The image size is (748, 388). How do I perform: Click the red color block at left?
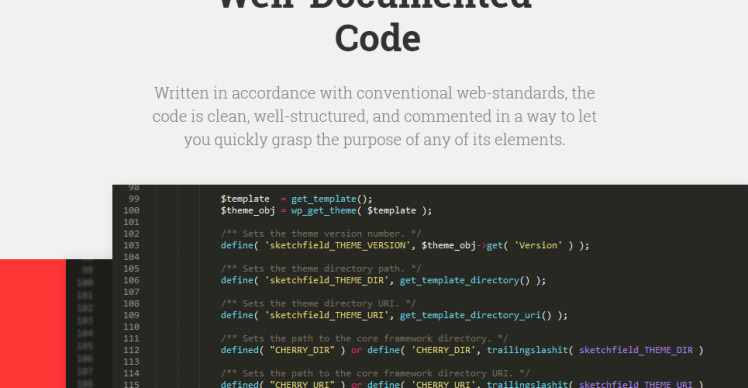(33, 324)
